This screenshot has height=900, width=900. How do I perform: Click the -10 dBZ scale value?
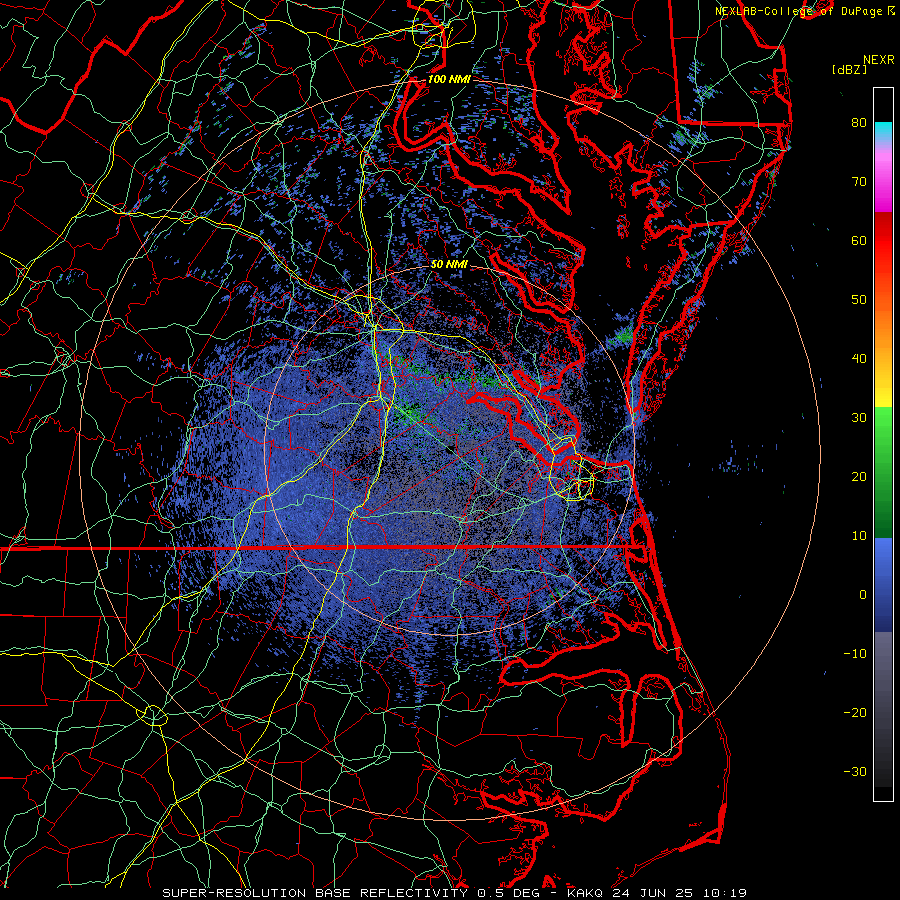coord(855,654)
